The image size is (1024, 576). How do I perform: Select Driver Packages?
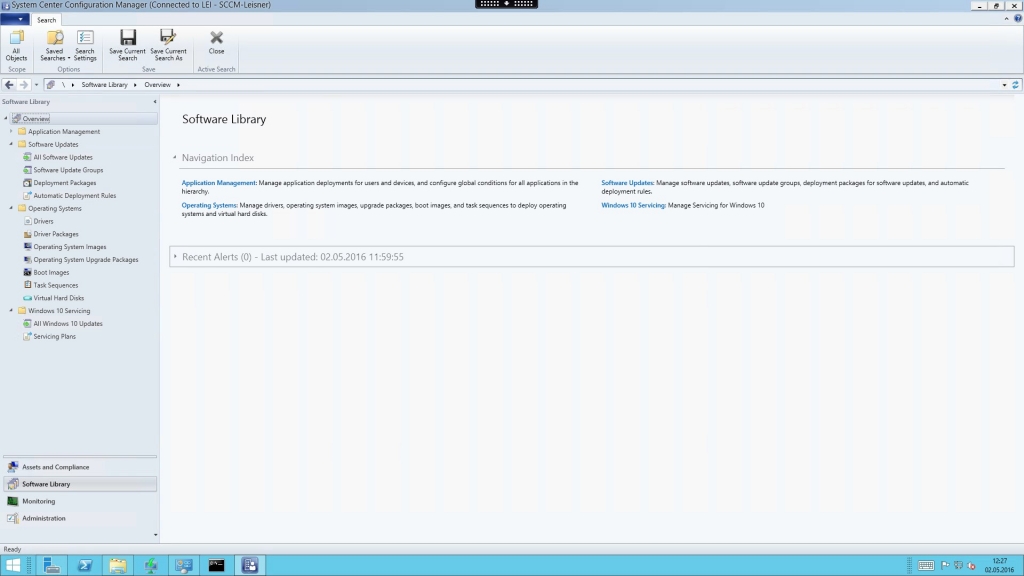tap(56, 234)
